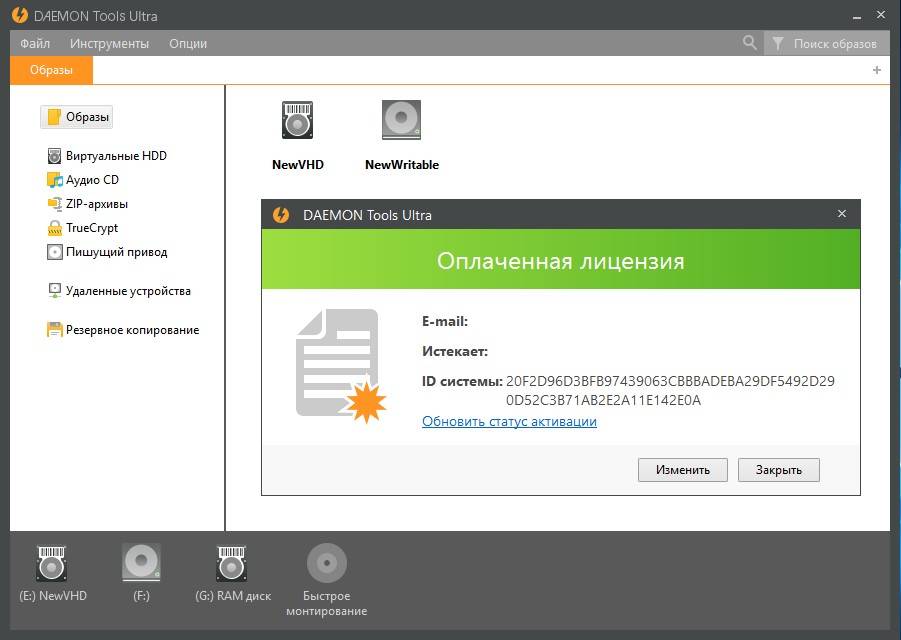This screenshot has width=901, height=640.
Task: Open the Инструменты menu
Action: coord(109,44)
